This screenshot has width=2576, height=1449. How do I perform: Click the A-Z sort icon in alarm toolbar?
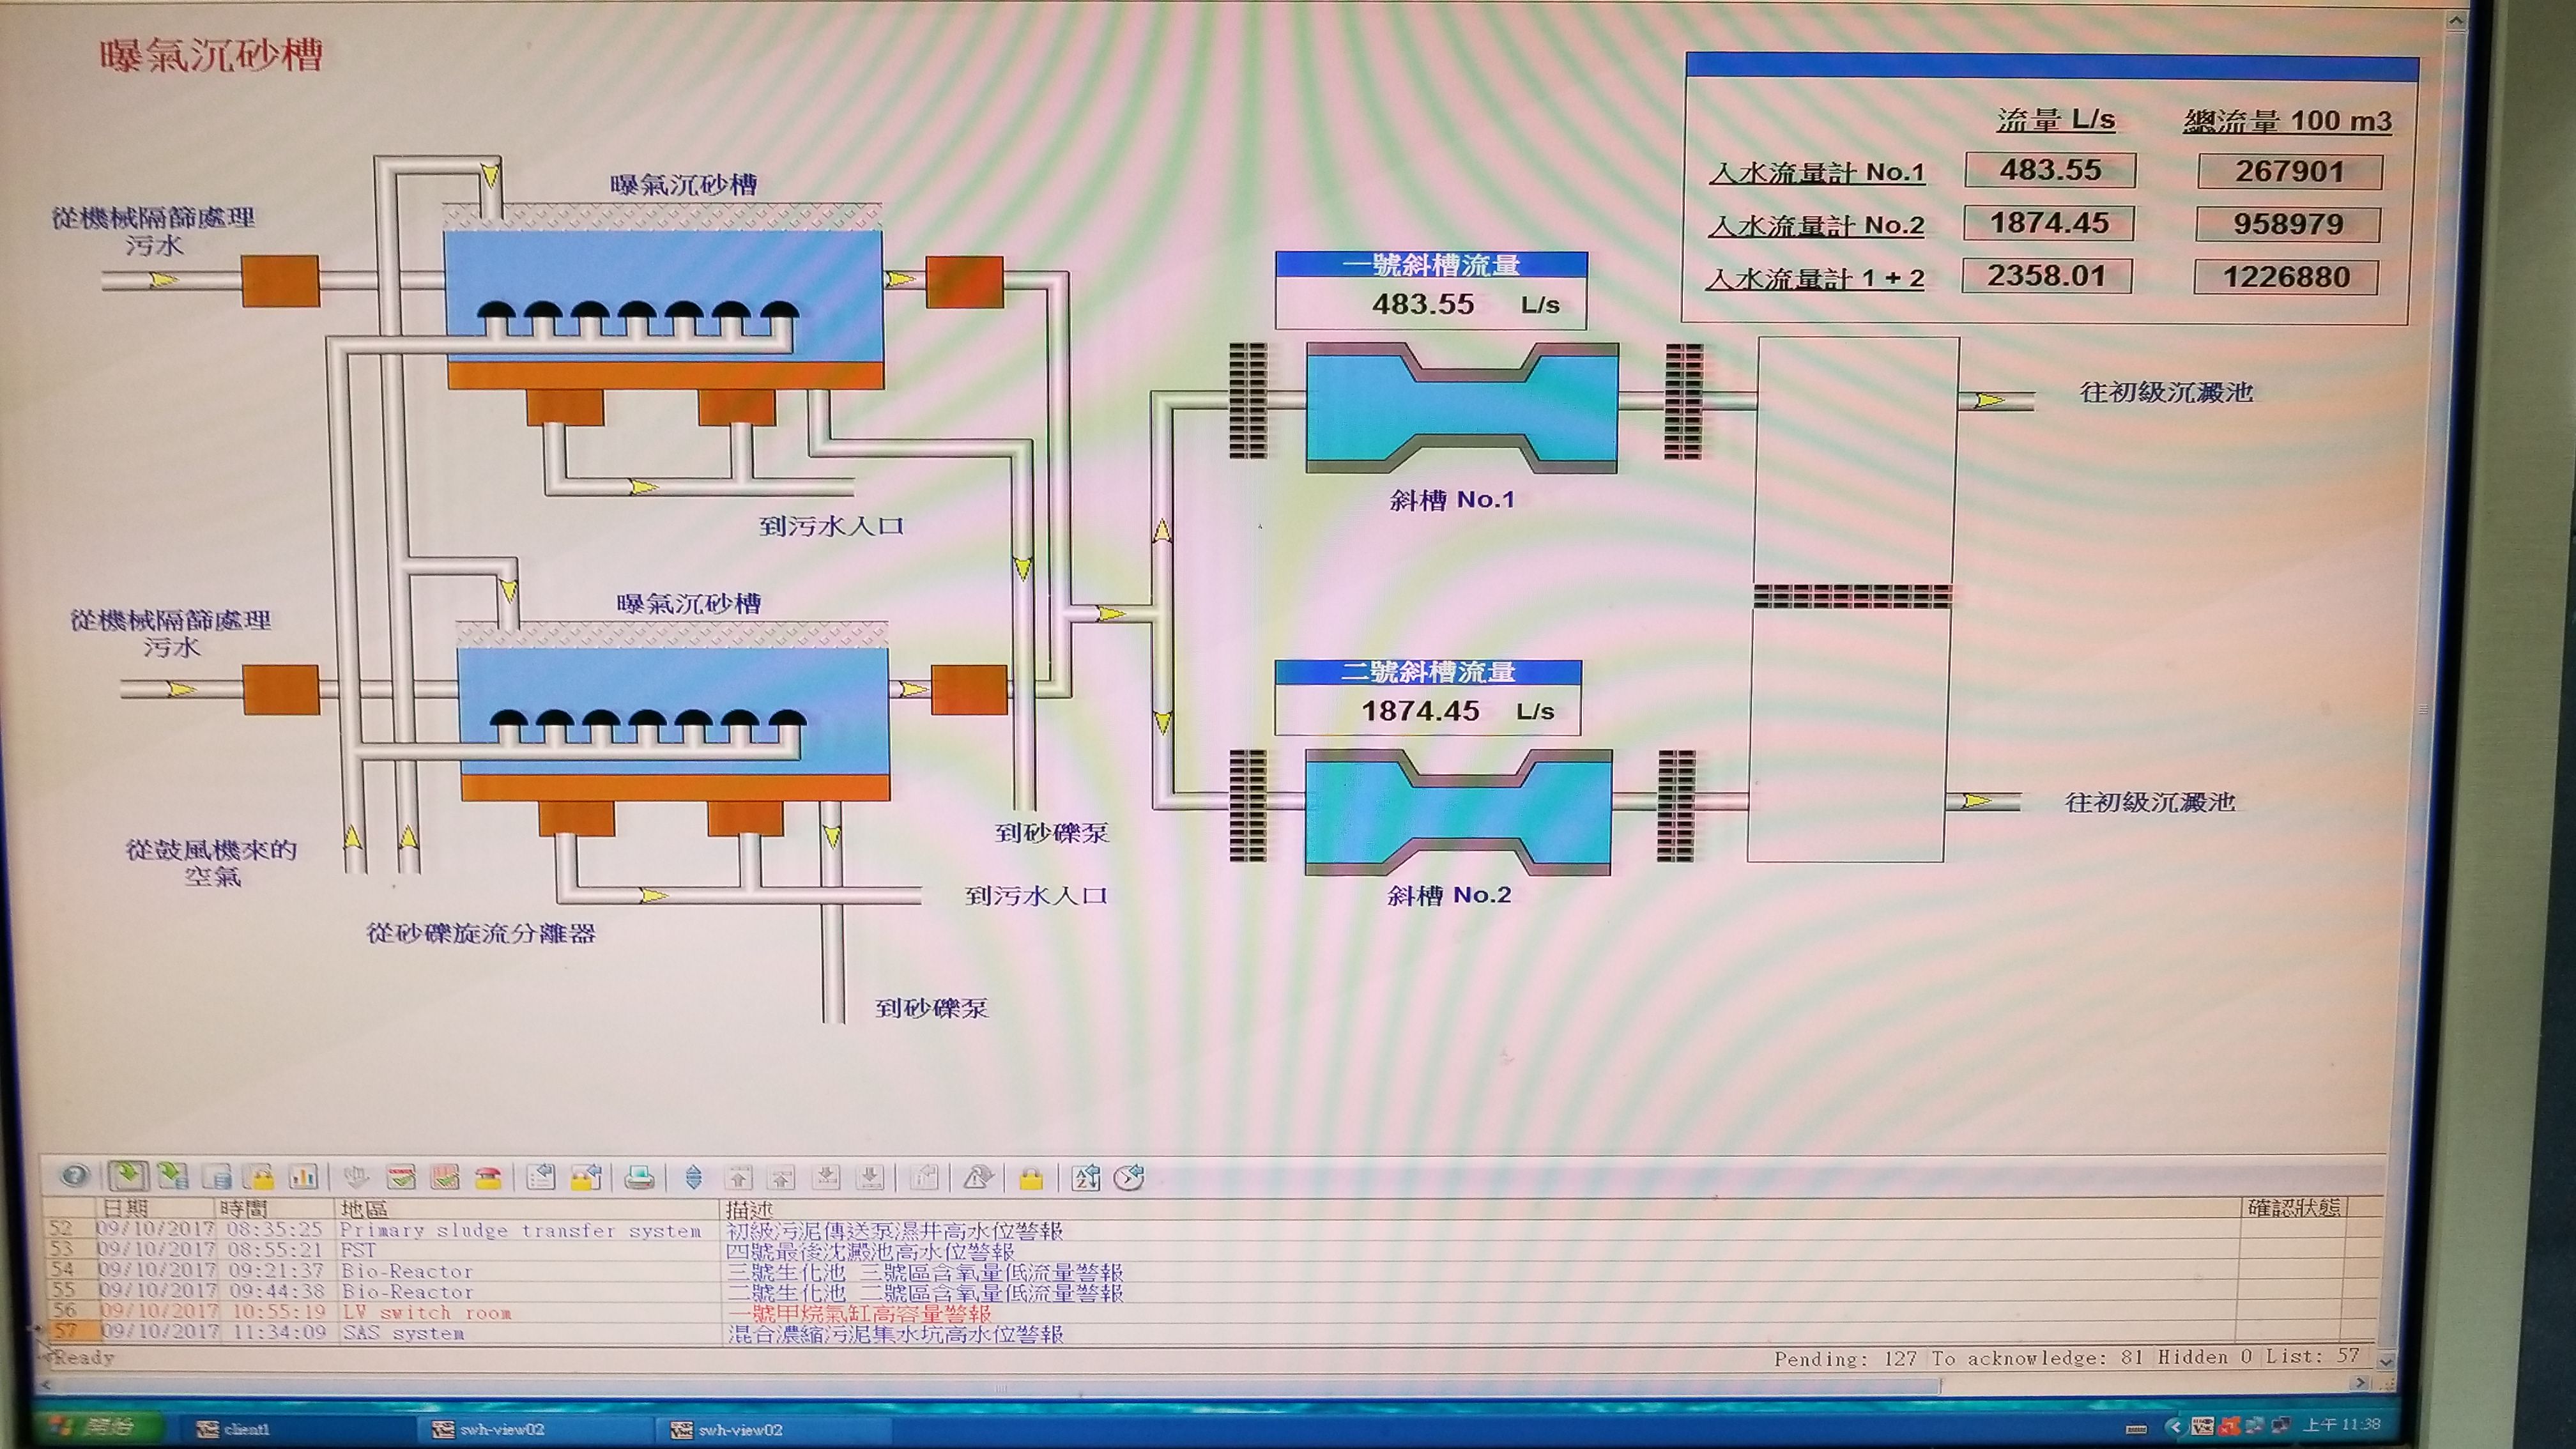tap(1086, 1177)
